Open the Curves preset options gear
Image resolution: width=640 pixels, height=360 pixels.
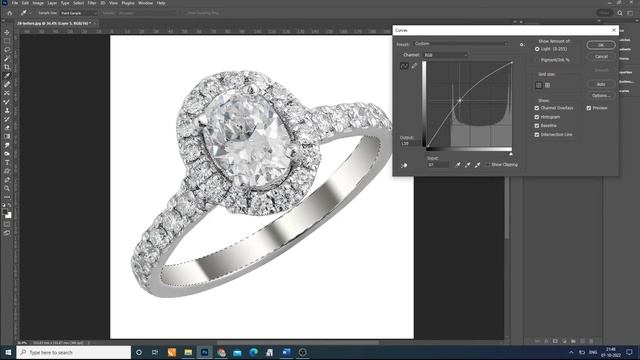522,44
